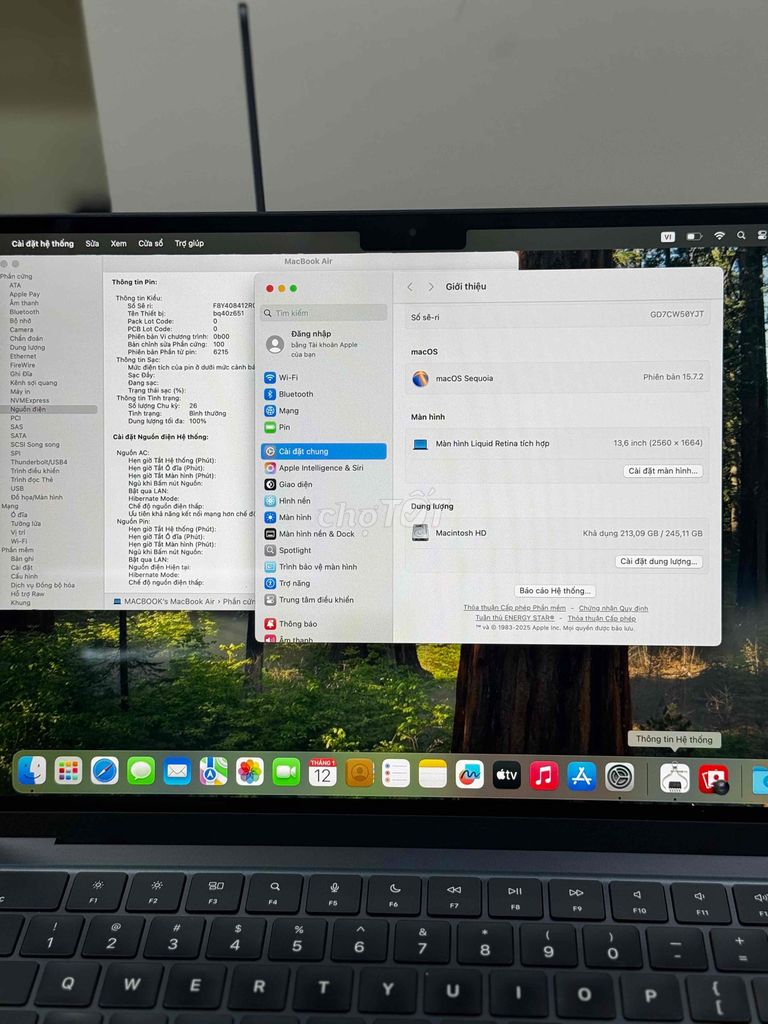Open App Store from the Dock
Screen dimensions: 768x1024
(581, 776)
